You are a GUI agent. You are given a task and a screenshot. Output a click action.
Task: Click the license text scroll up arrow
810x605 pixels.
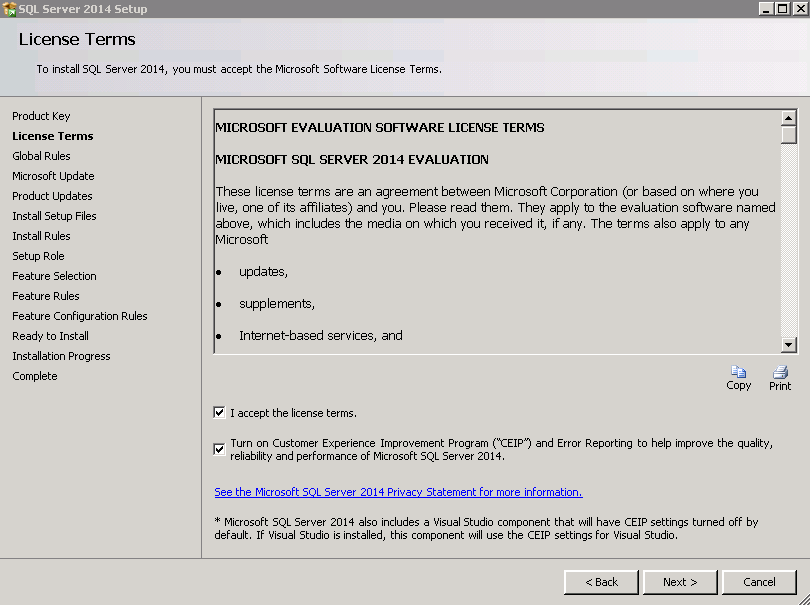point(788,118)
